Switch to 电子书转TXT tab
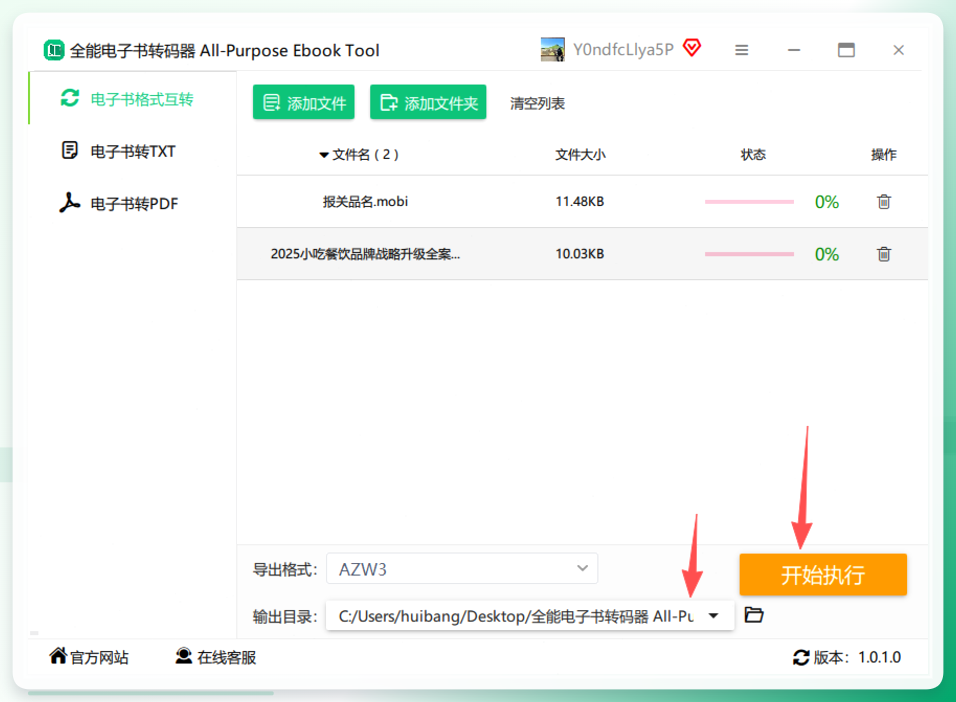This screenshot has height=702, width=956. 132,151
